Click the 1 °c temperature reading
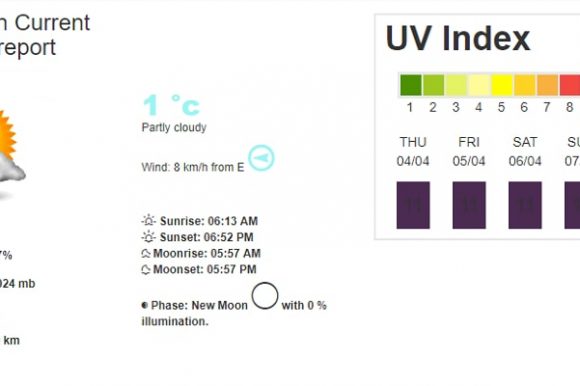Screen dimensions: 580x386 [x=171, y=105]
